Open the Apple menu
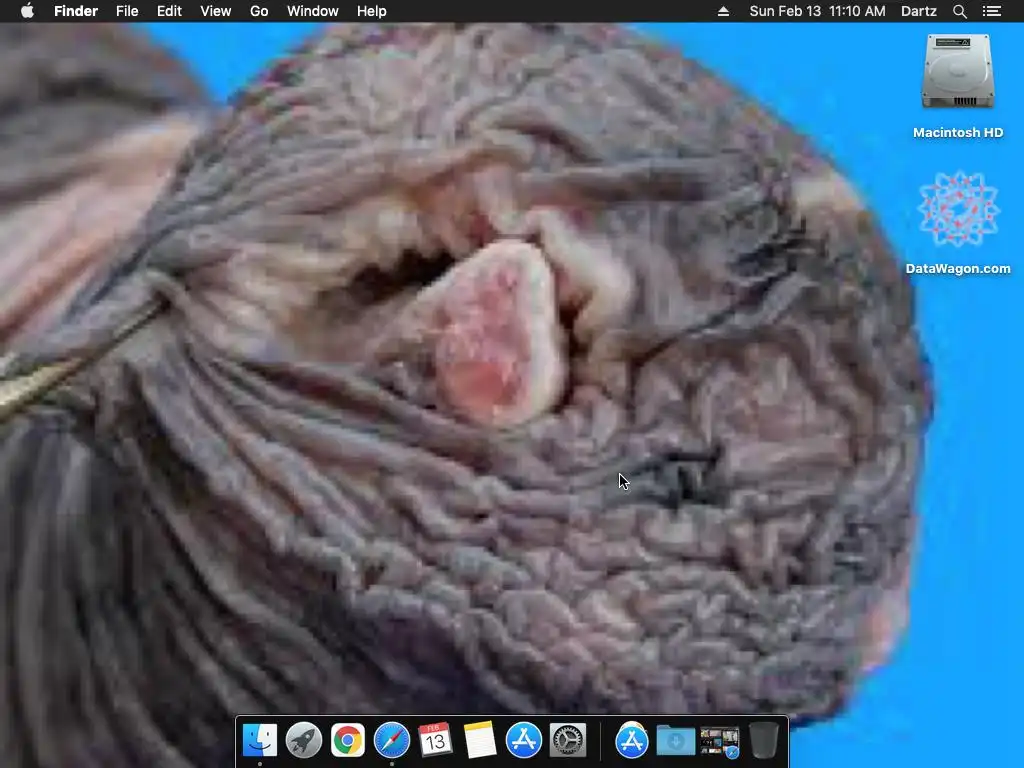The image size is (1024, 768). tap(27, 11)
